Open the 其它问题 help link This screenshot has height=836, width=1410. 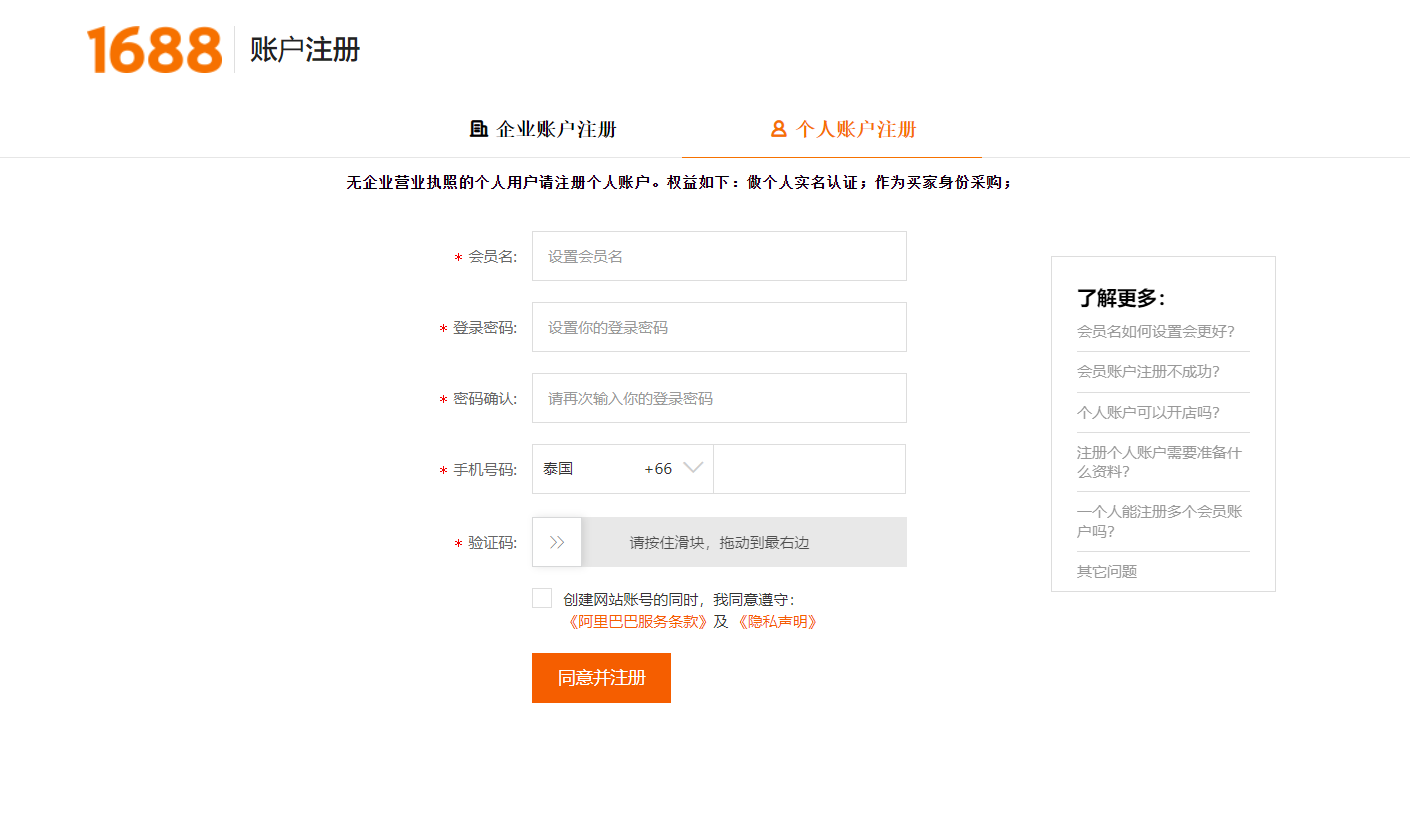tap(1107, 571)
